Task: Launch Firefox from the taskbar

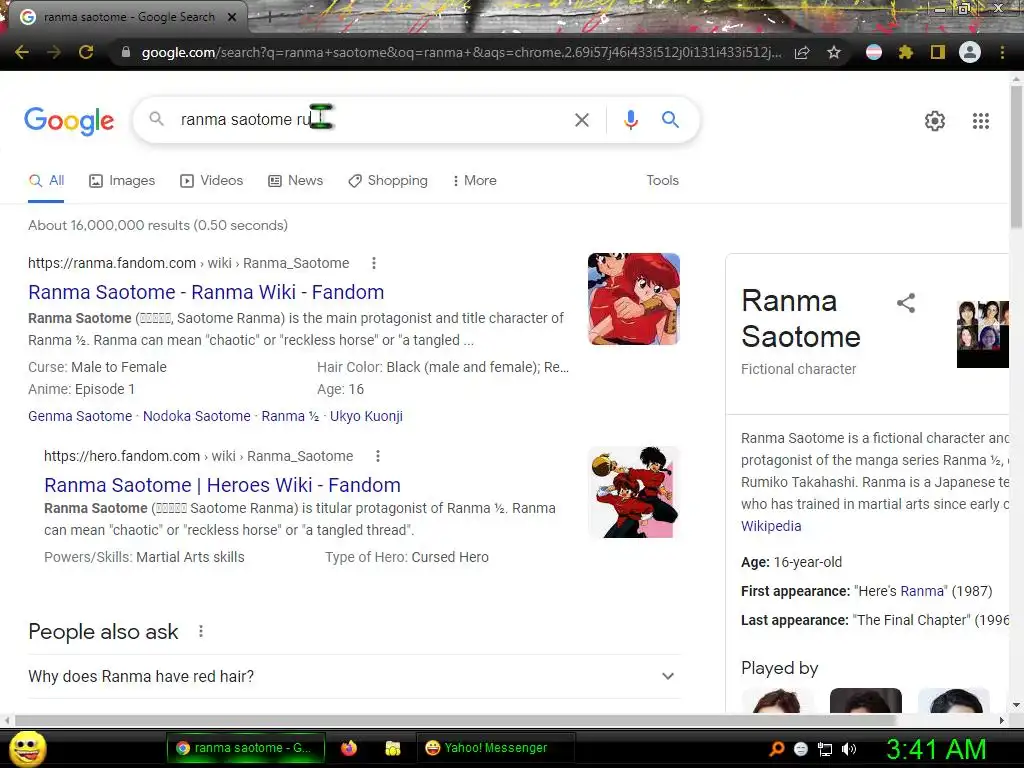Action: [x=349, y=748]
